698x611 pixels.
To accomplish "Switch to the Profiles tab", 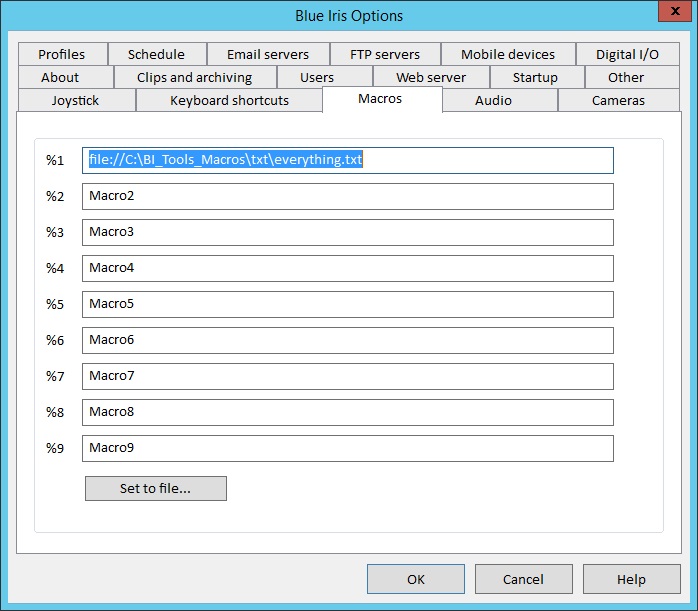I will point(63,54).
